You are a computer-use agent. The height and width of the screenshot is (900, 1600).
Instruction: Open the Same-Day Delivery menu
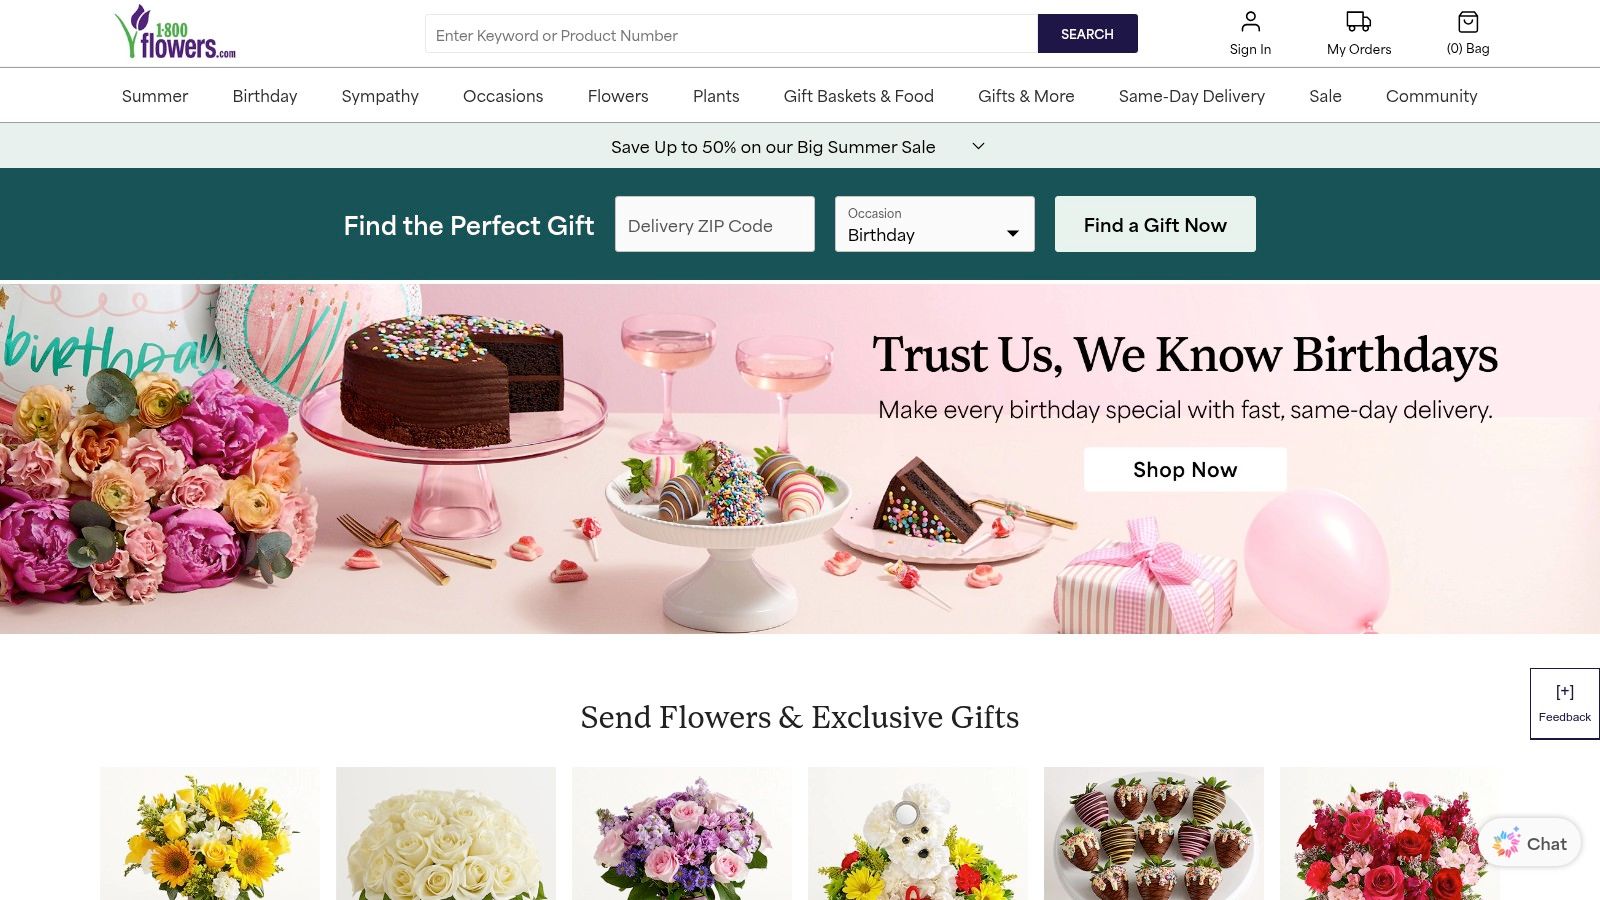tap(1191, 96)
